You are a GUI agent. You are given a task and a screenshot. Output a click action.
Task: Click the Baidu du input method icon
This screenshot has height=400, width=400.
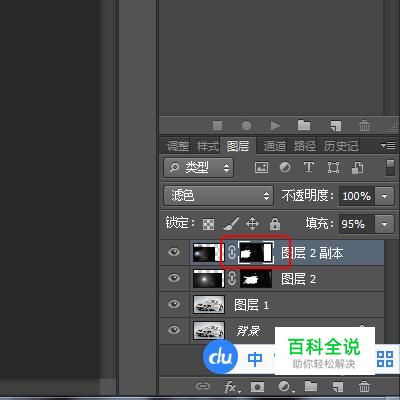click(220, 357)
